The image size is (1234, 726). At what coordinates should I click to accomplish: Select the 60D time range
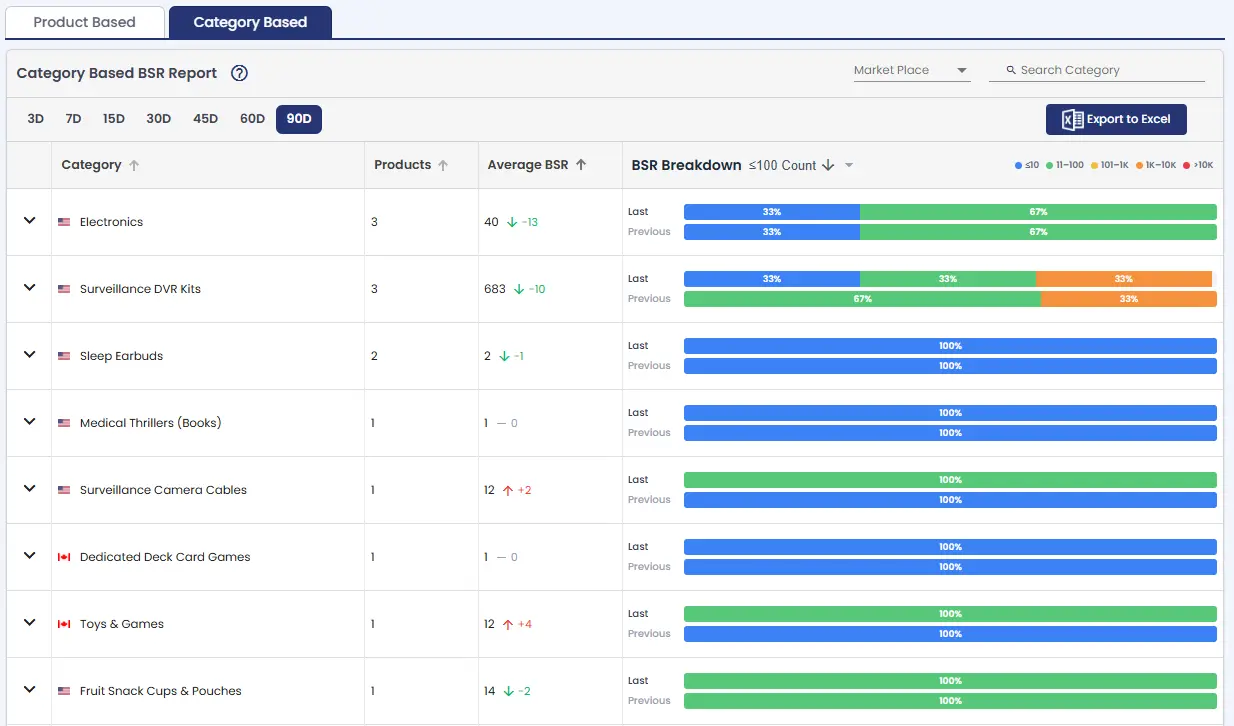(252, 119)
